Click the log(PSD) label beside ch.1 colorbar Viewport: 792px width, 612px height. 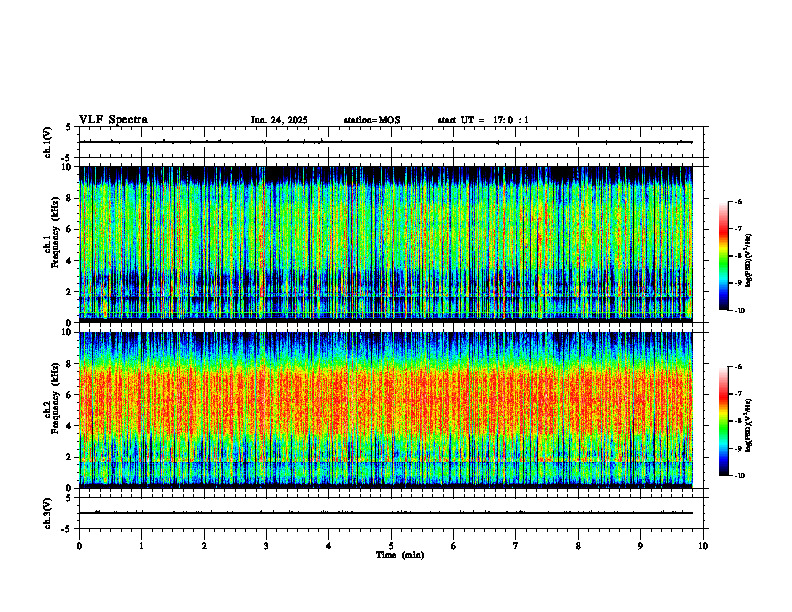coord(750,260)
